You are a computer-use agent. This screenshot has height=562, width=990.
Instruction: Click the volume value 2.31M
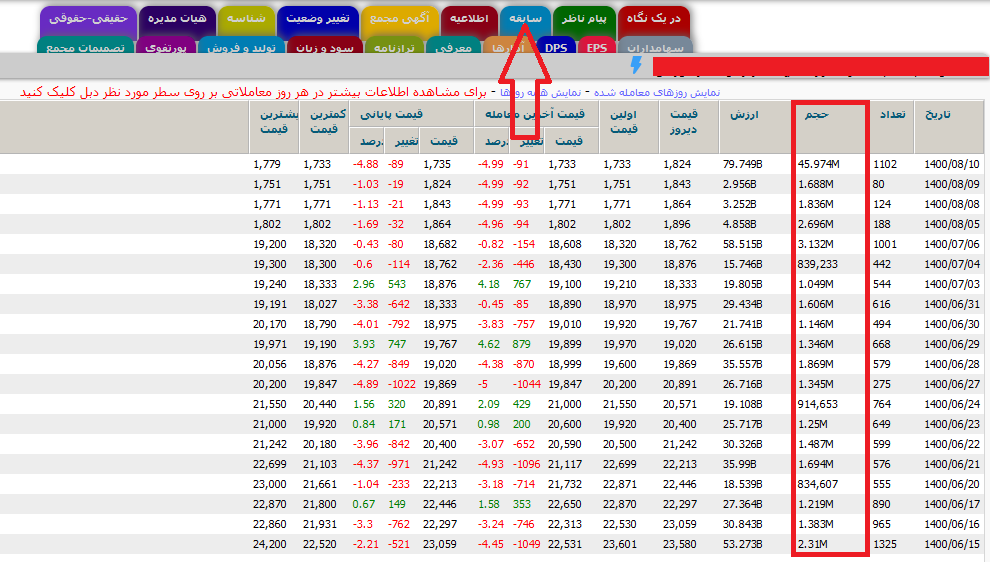813,544
